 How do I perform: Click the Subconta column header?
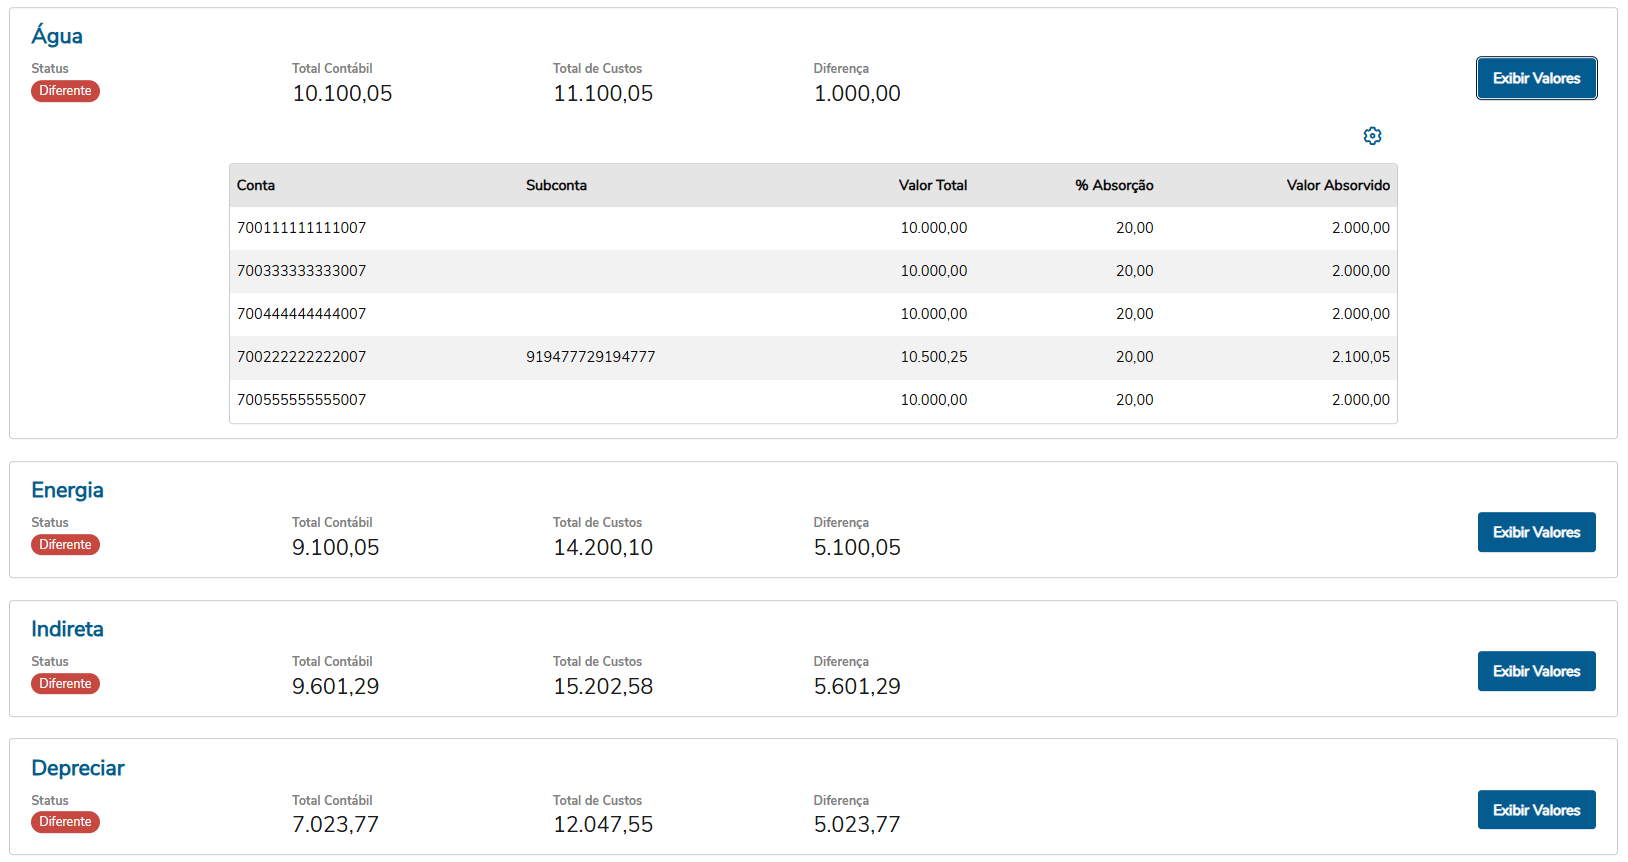[x=556, y=185]
